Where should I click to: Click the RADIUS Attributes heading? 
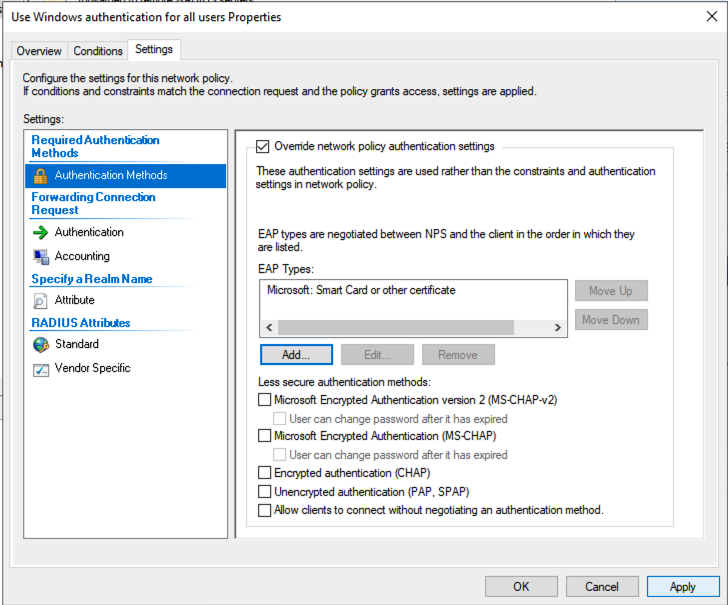pos(81,323)
